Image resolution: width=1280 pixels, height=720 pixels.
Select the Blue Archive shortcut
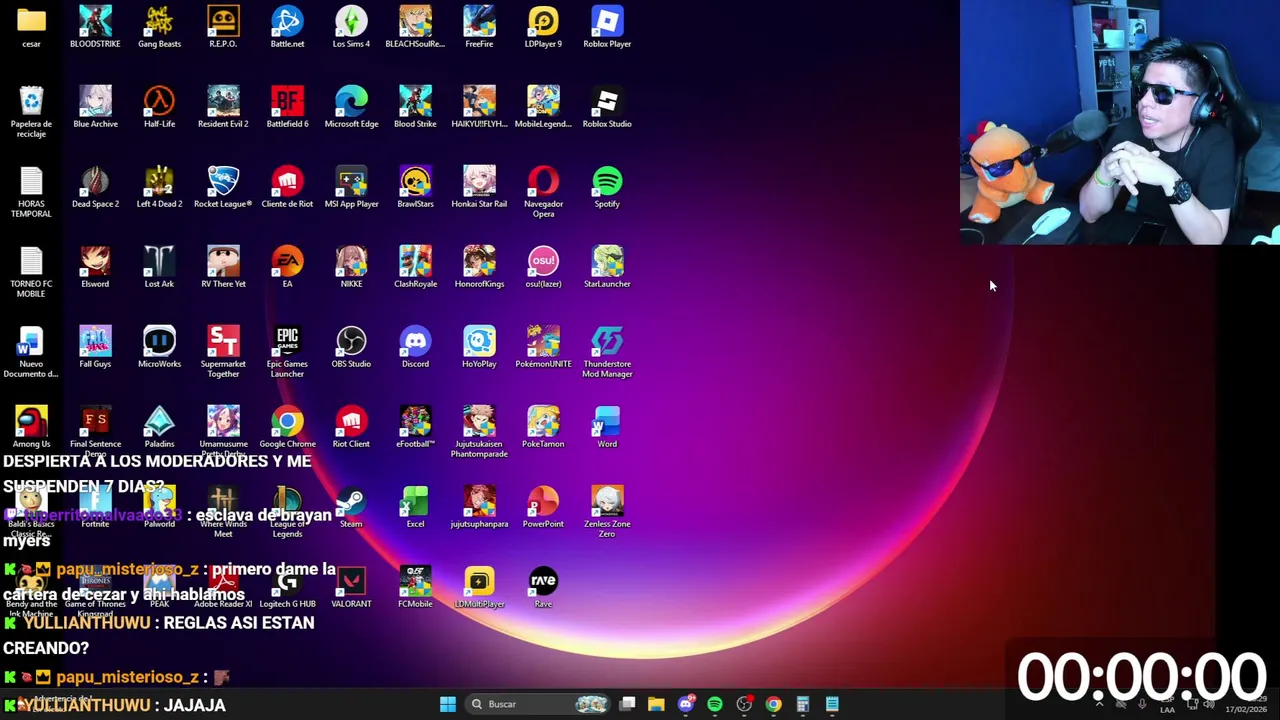pos(95,107)
